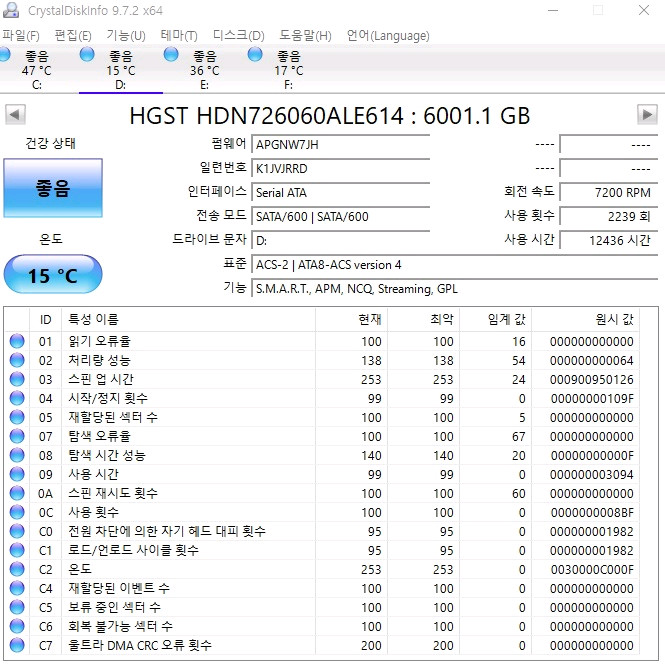Click status orb for attribute 04 시작/정지 횟수

(x=17, y=398)
